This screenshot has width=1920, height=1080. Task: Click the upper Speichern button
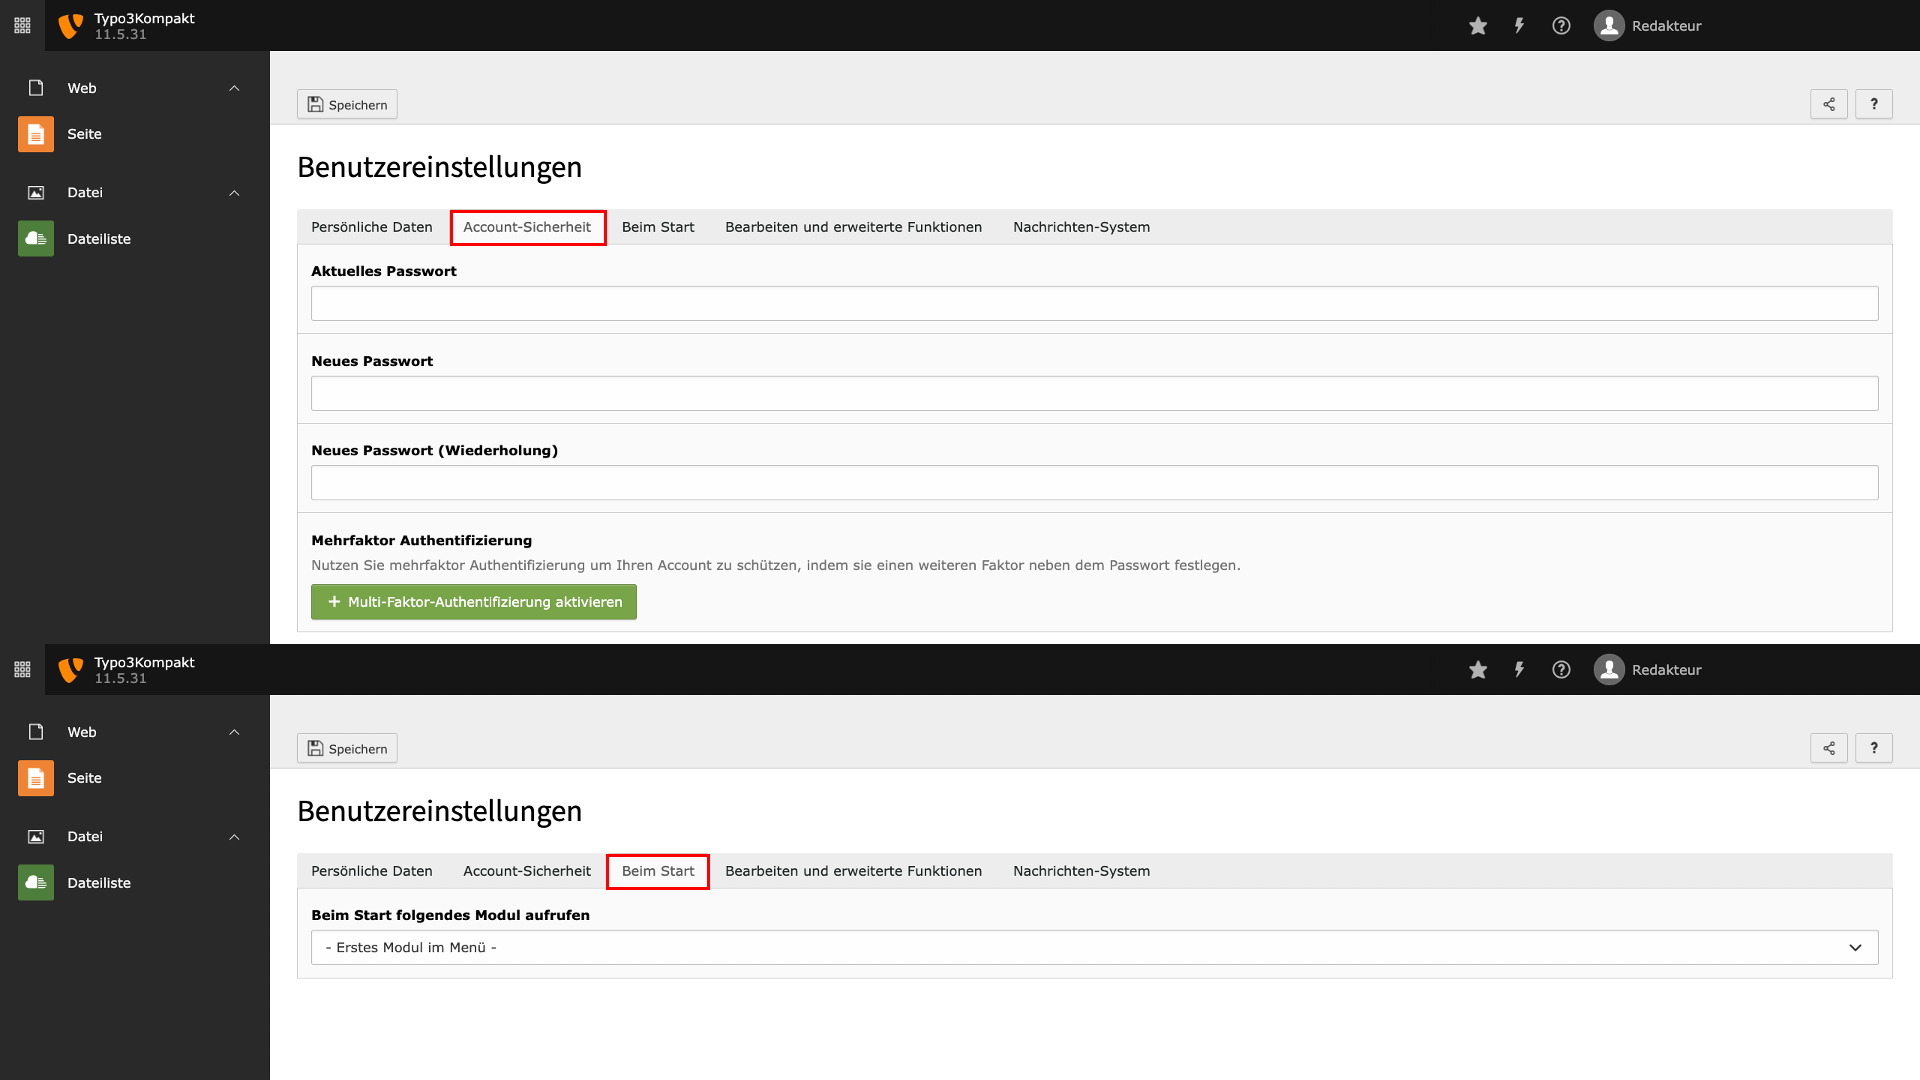click(x=347, y=104)
